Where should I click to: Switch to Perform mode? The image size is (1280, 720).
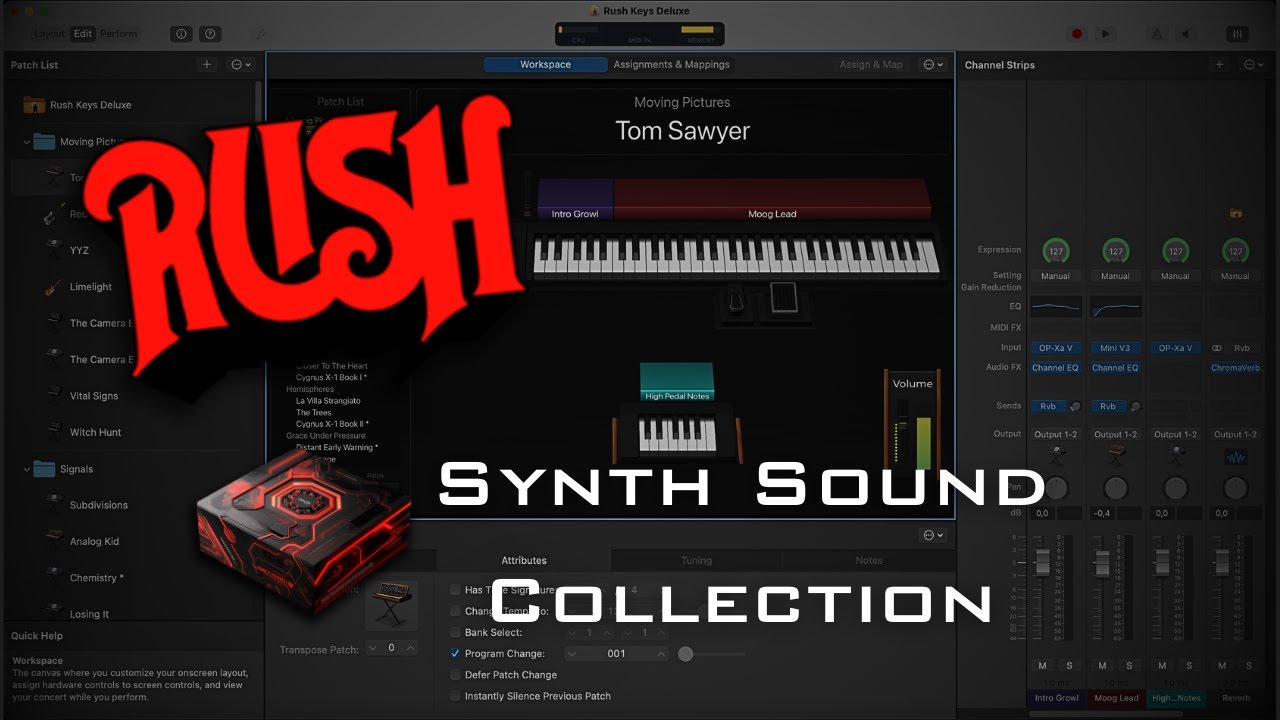point(119,33)
